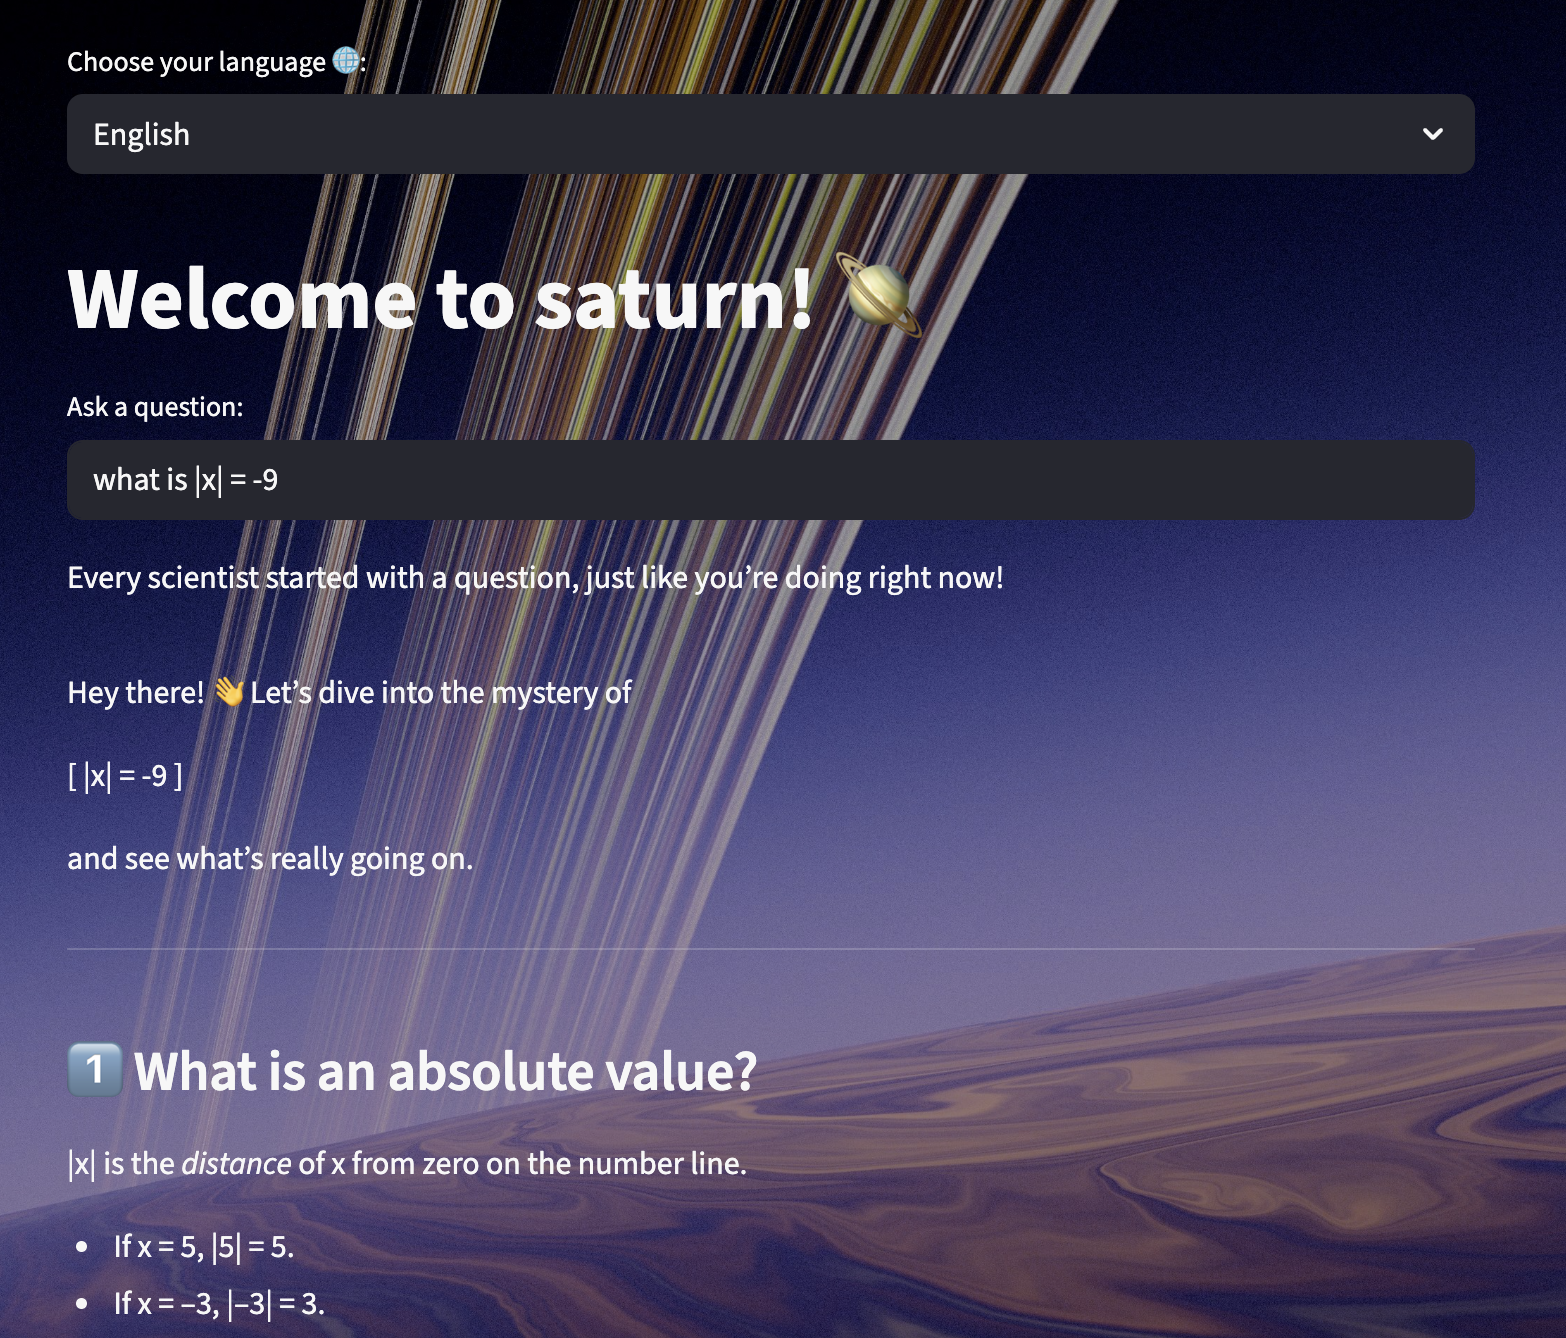Click the Ask a question input field
Image resolution: width=1566 pixels, height=1338 pixels.
point(770,480)
